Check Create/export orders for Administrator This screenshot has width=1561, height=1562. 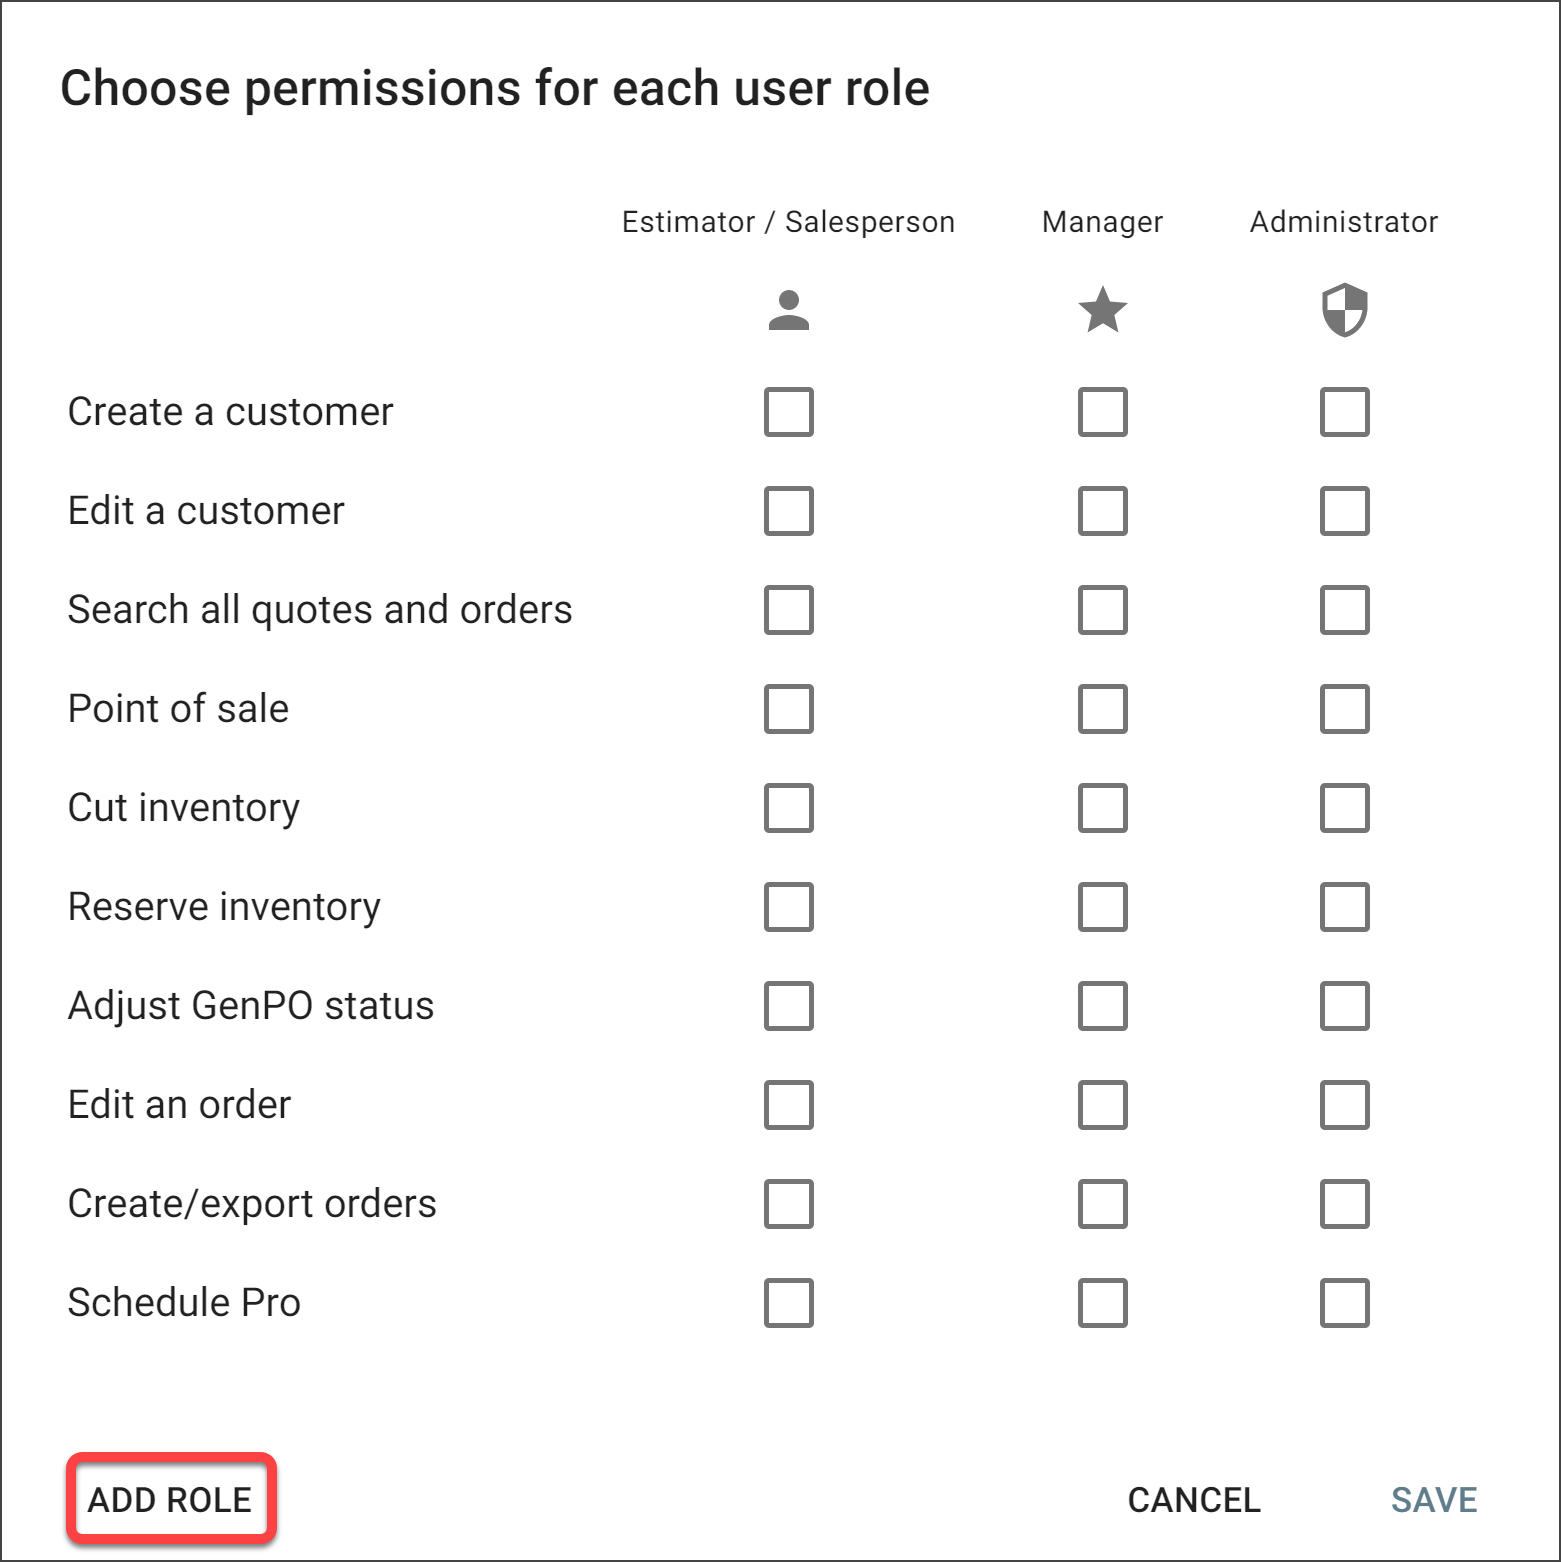tap(1344, 1204)
